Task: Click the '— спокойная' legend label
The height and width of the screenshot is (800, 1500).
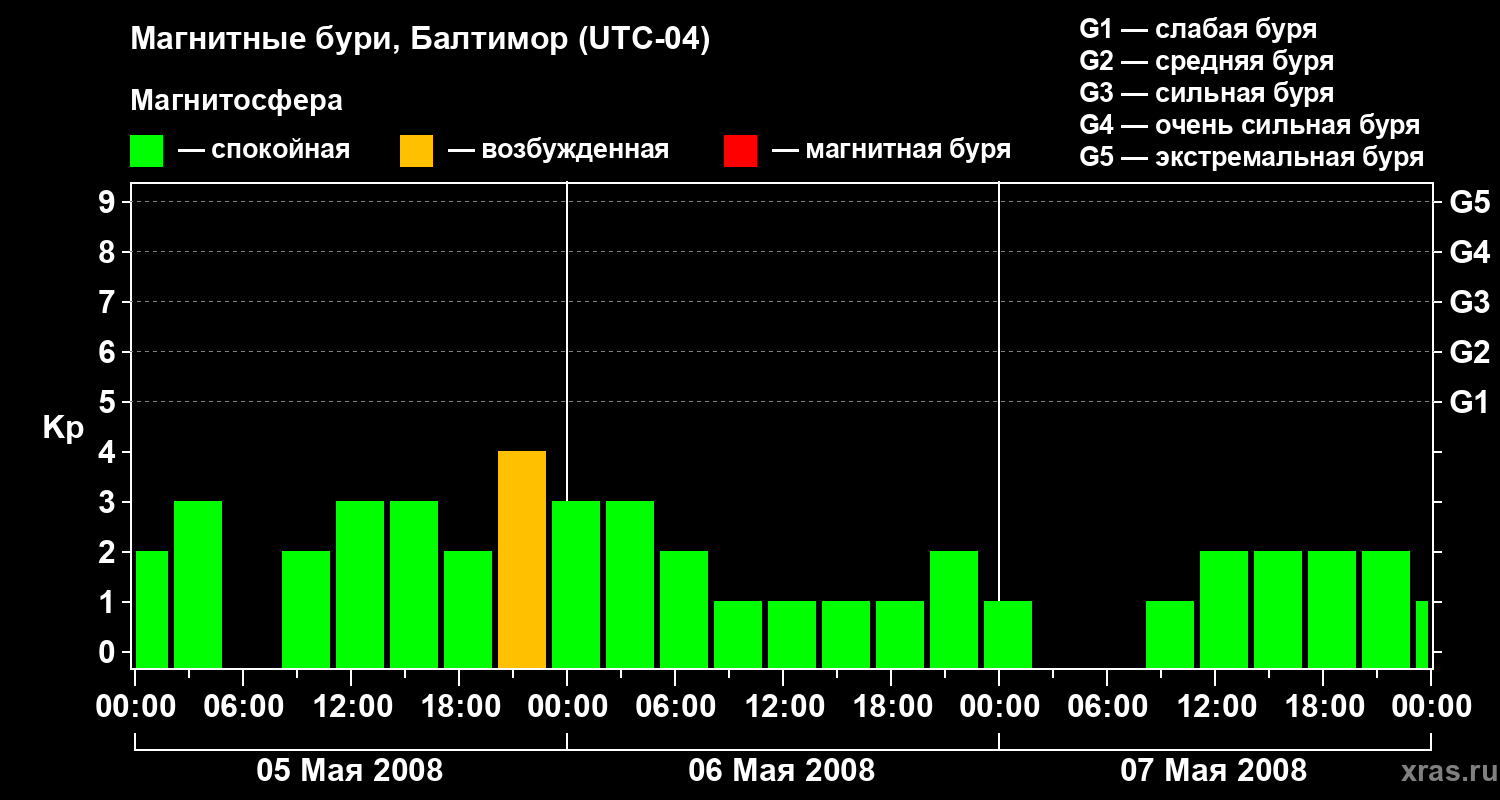Action: pyautogui.click(x=264, y=151)
